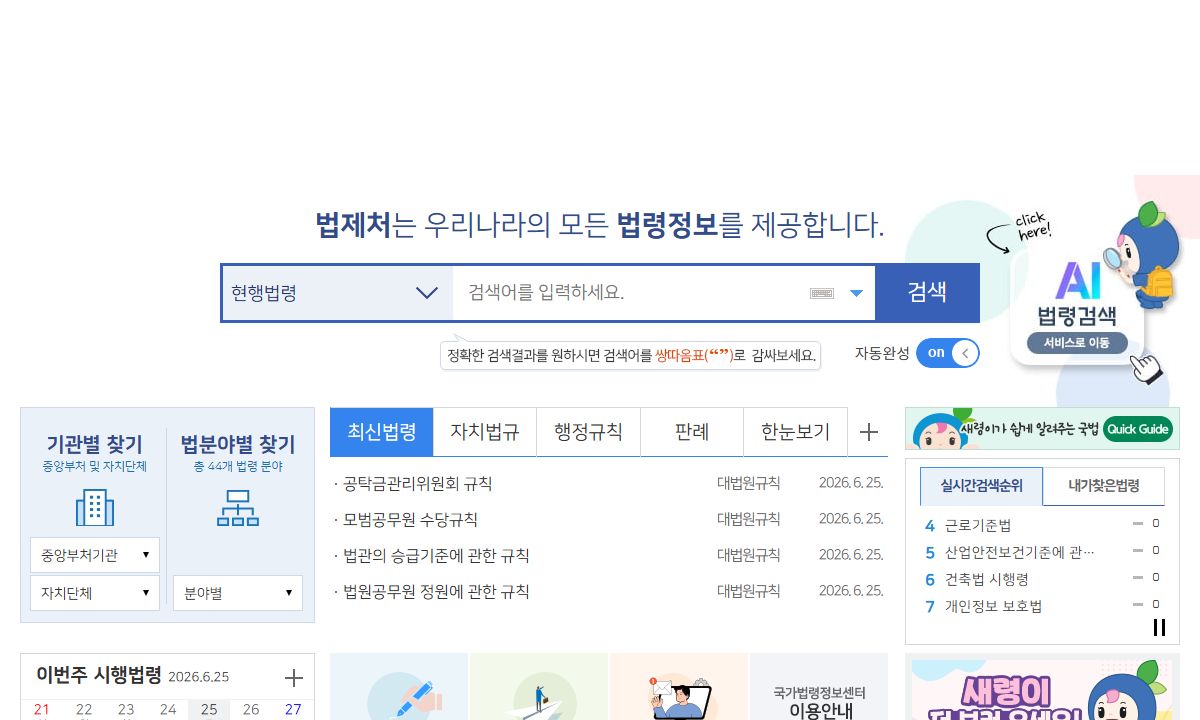Click the paper airplane illustration tile

[x=539, y=687]
